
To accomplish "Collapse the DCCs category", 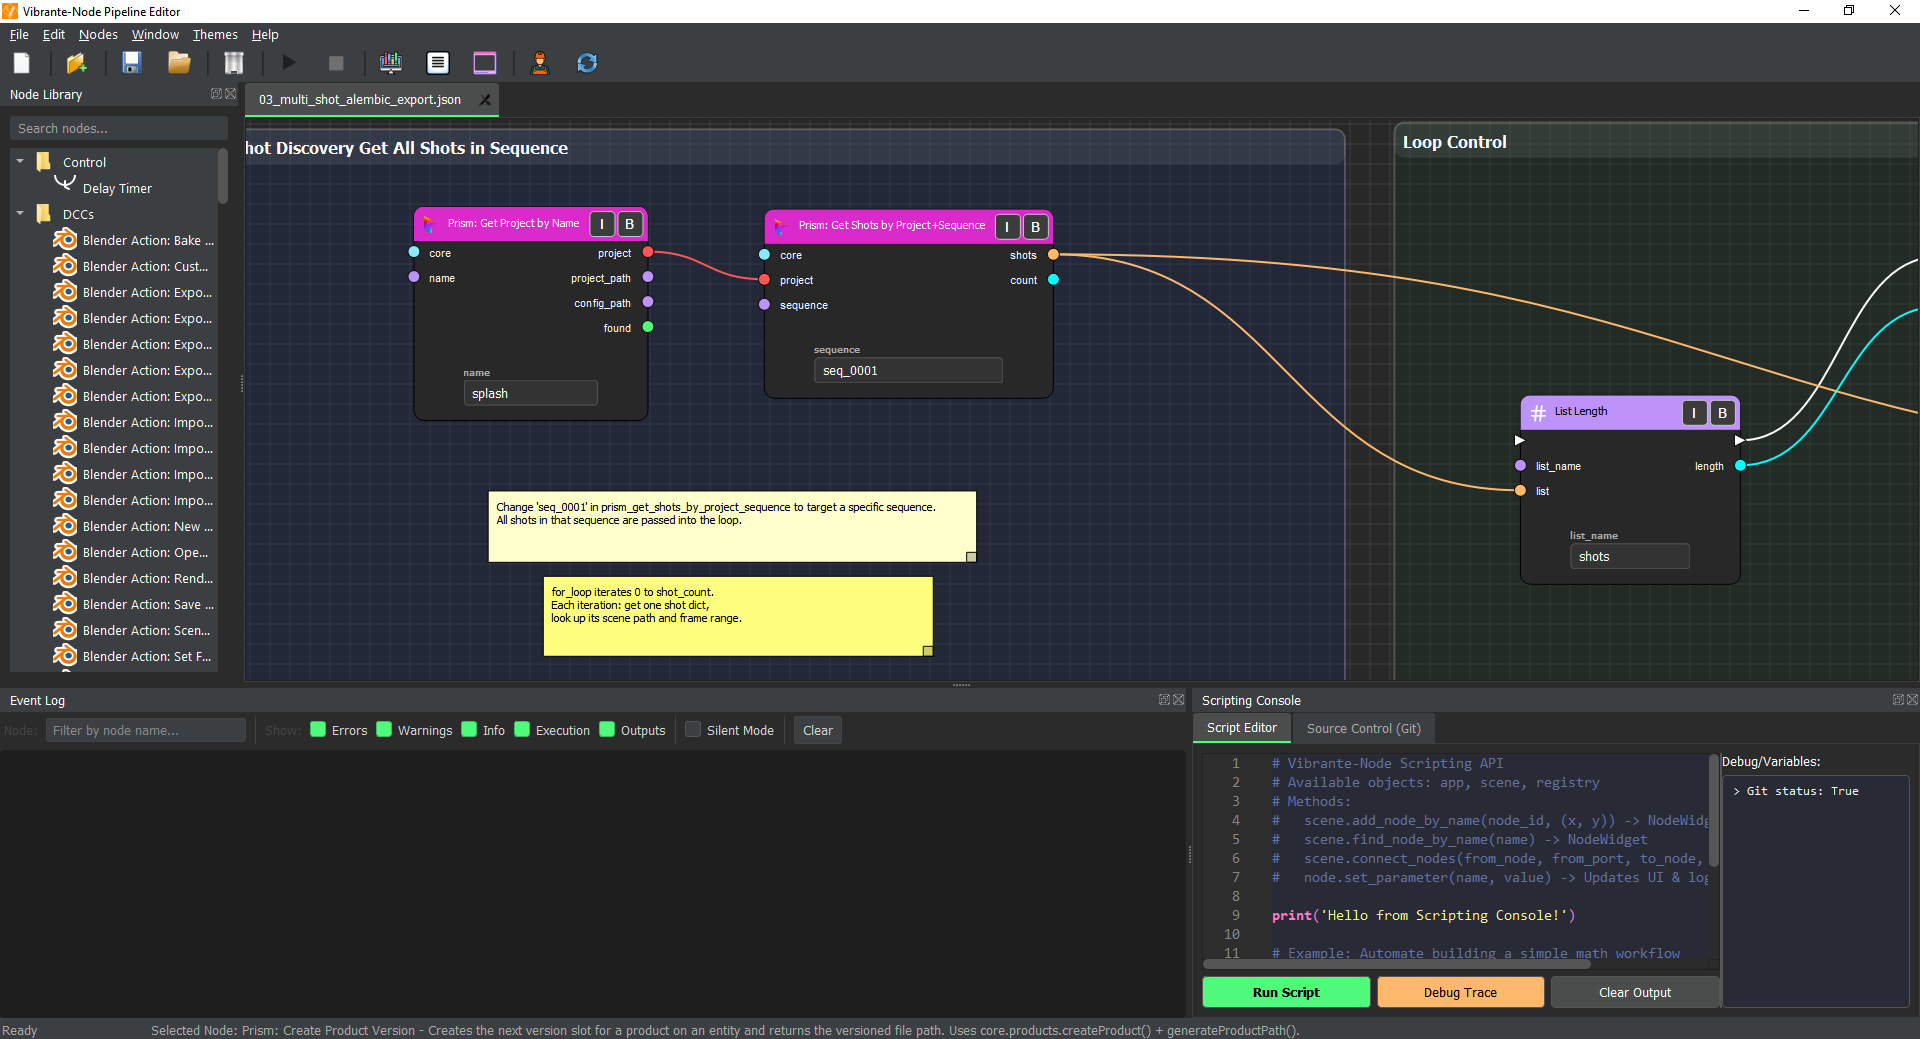I will 20,213.
